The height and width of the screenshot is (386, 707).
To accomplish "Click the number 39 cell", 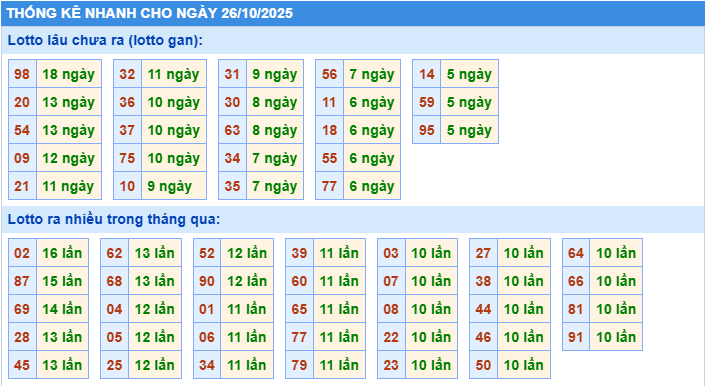I will [299, 253].
